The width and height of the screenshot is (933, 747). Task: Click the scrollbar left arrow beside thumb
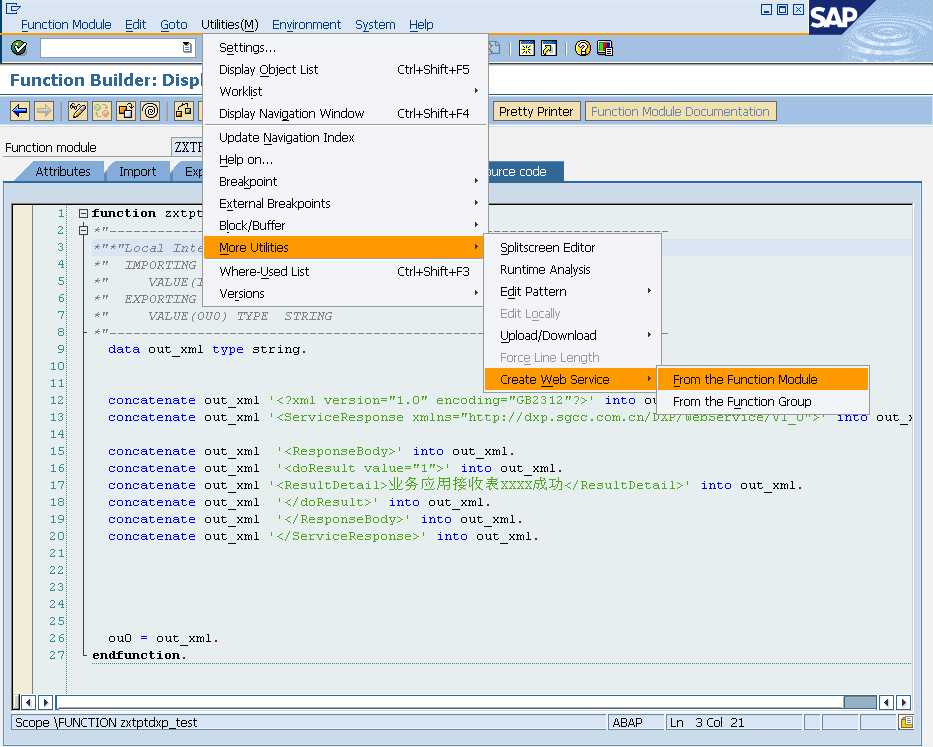click(887, 702)
